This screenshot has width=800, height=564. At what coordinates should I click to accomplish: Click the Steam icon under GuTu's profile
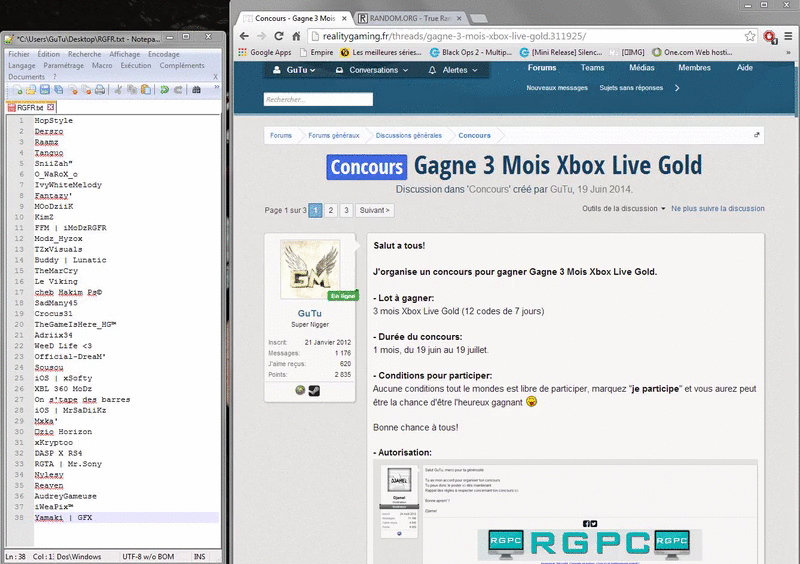(x=314, y=390)
